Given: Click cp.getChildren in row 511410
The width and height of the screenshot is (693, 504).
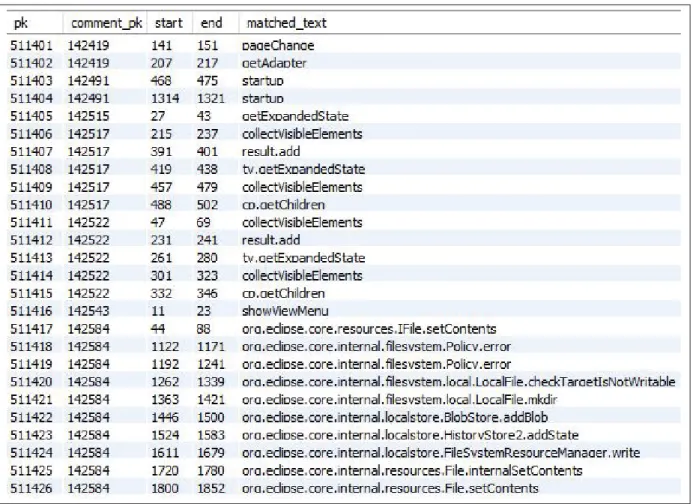Looking at the screenshot, I should click(283, 205).
